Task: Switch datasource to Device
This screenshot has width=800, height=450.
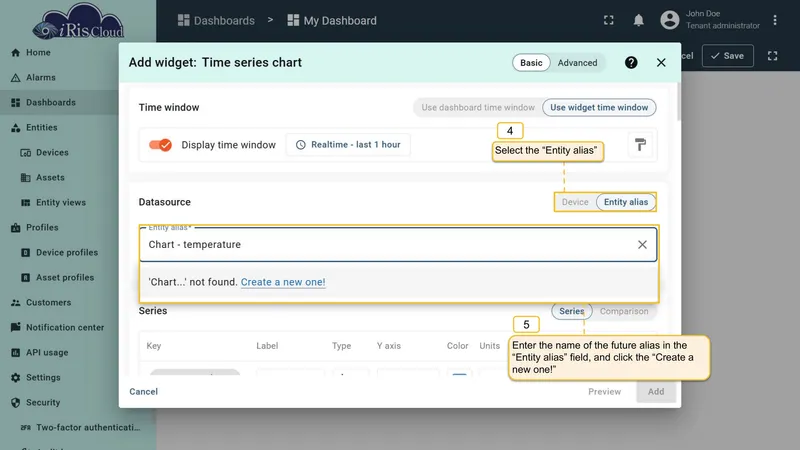Action: [x=575, y=202]
